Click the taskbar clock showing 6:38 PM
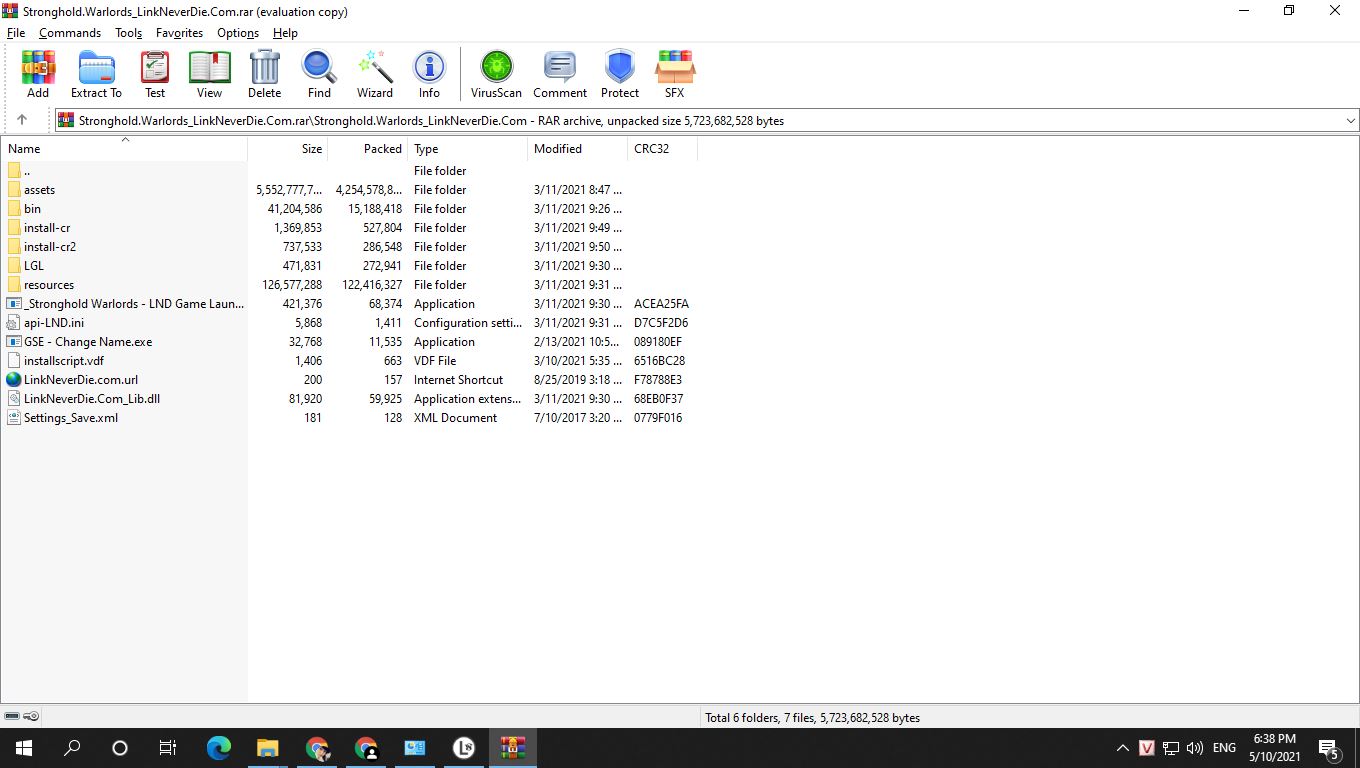The width and height of the screenshot is (1360, 768). (x=1274, y=748)
